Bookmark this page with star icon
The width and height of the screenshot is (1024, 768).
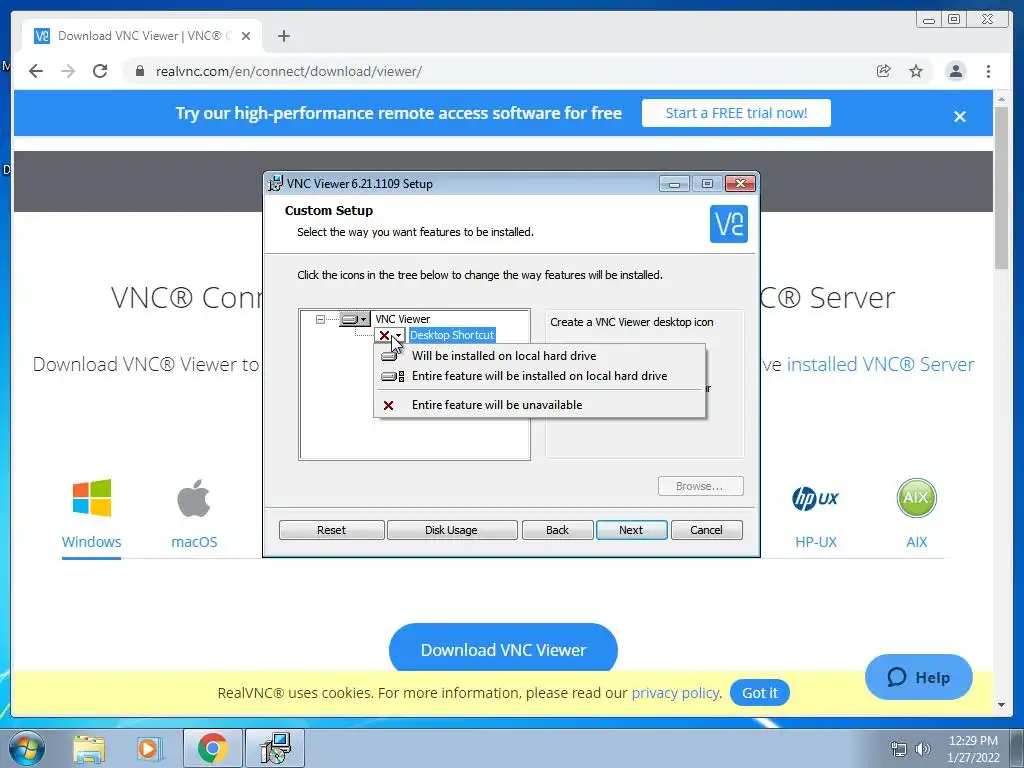[916, 71]
